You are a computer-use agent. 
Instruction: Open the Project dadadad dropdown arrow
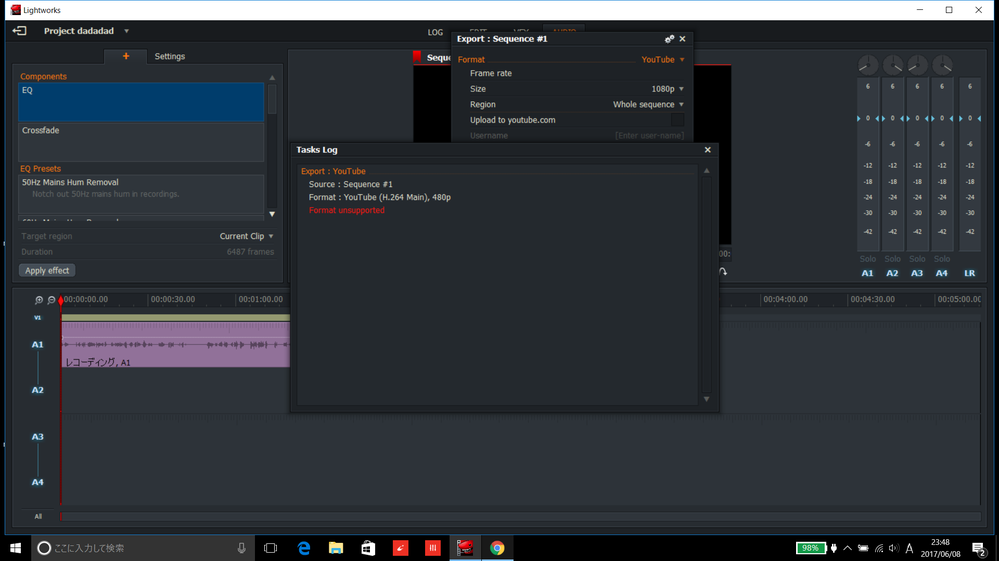(126, 31)
